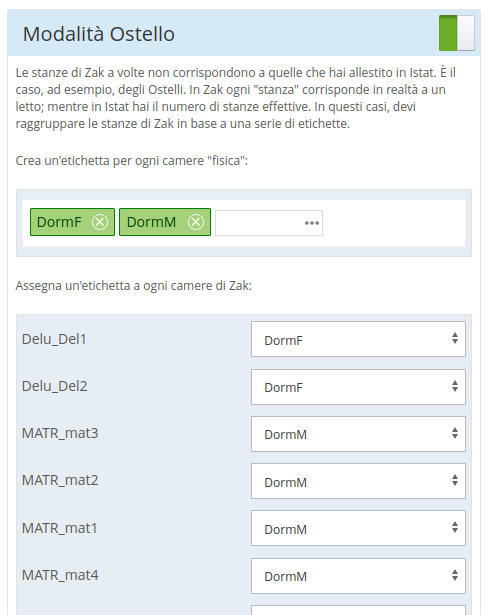Open the MATR_mat2 label dropdown
Viewport: 488px width, 615px height.
[358, 481]
